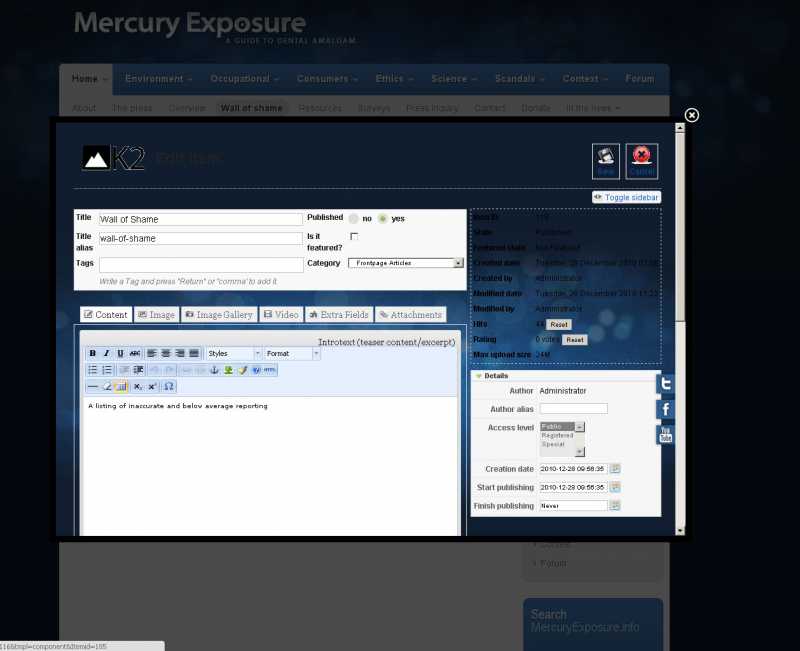Check the Is it featured checkbox
The height and width of the screenshot is (651, 800).
tap(354, 236)
